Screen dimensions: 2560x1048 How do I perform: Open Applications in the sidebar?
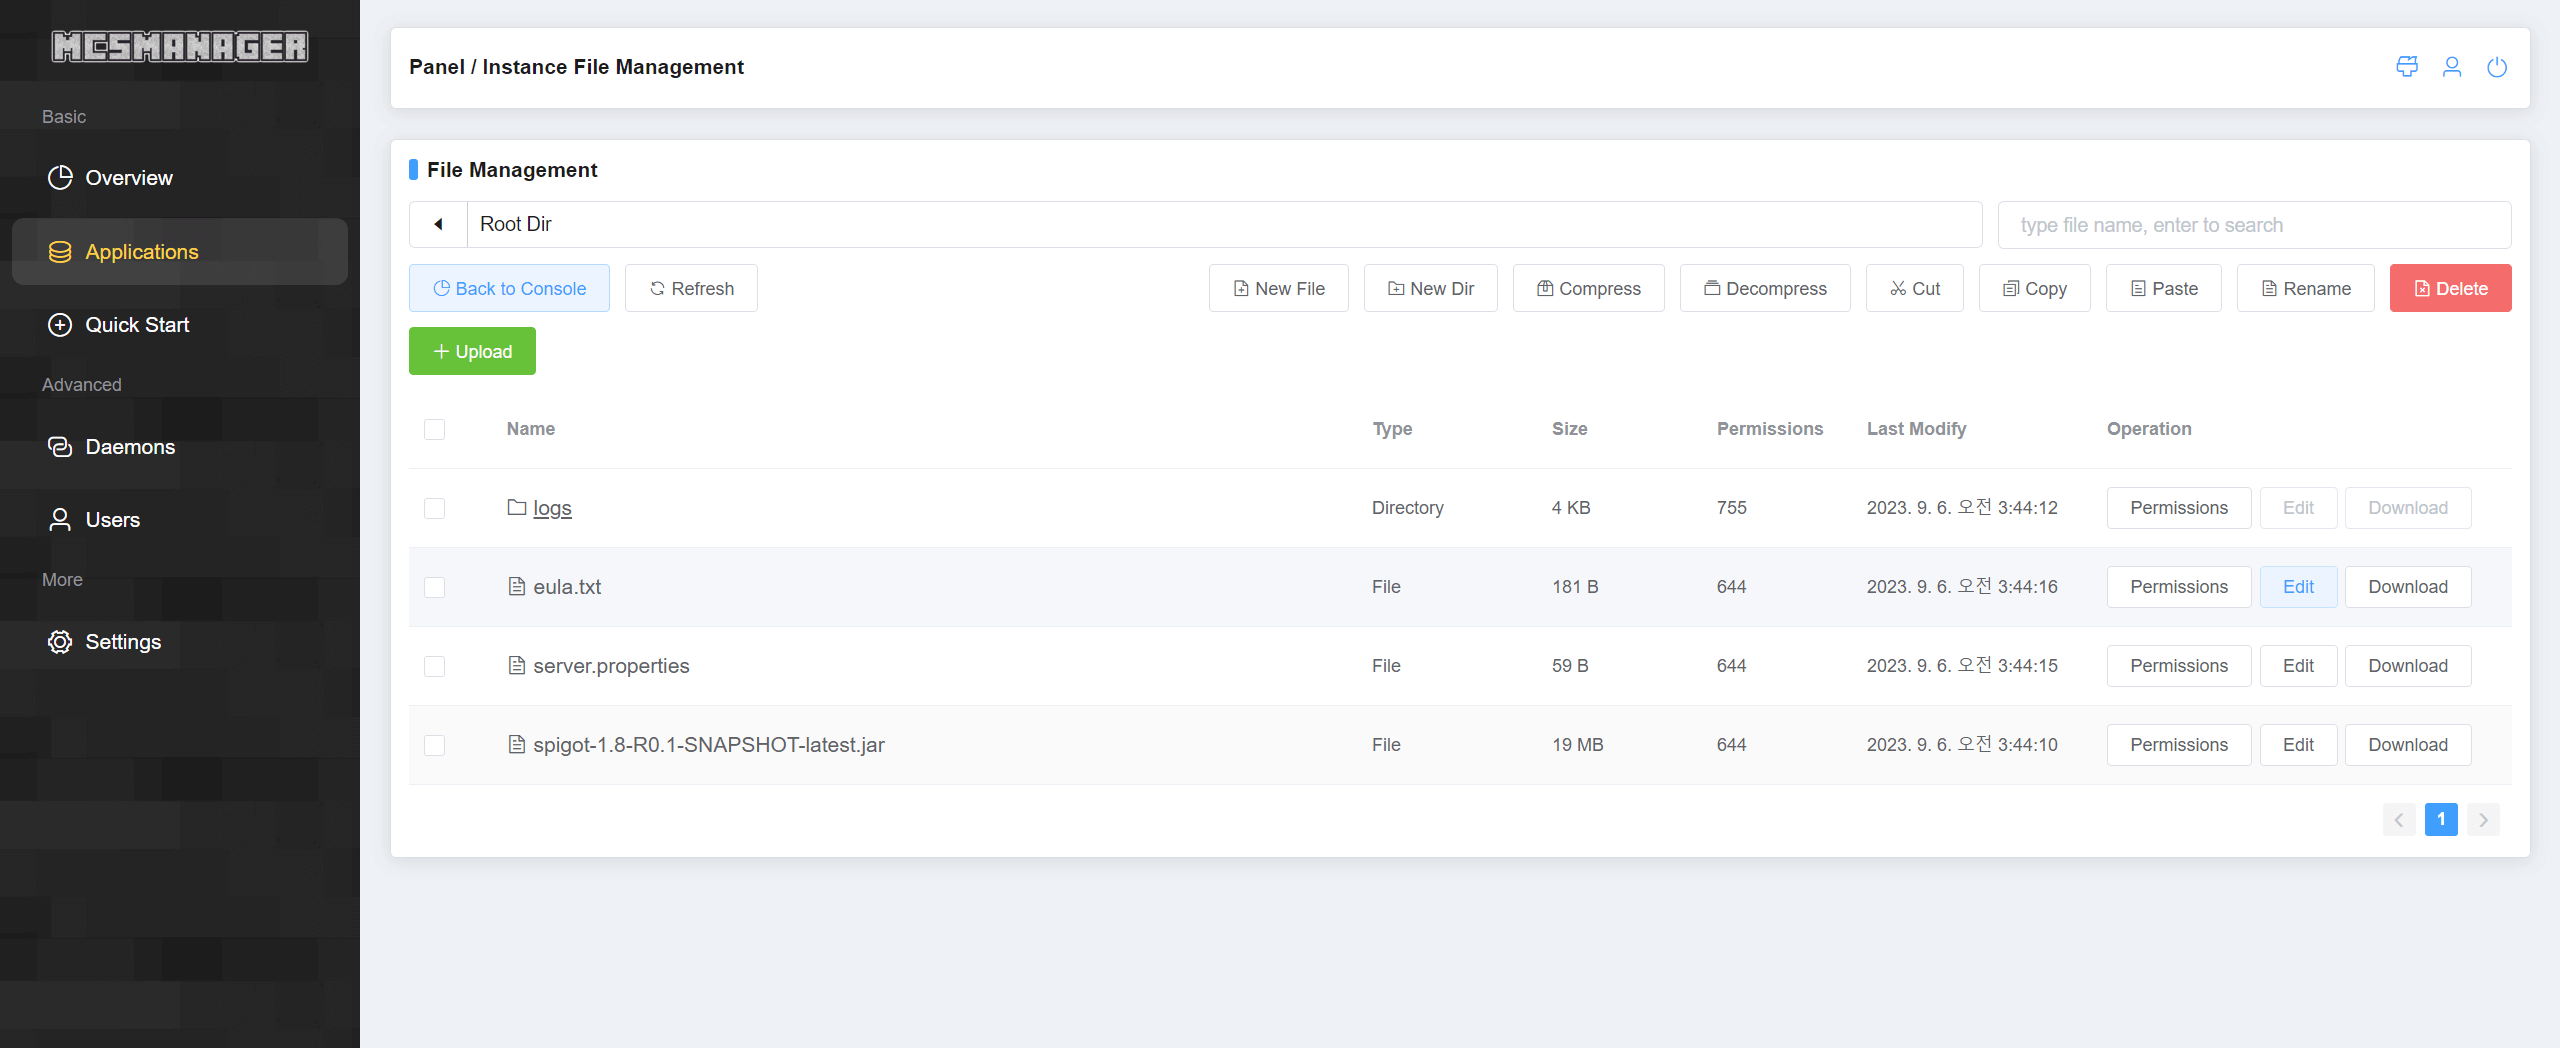click(x=180, y=252)
